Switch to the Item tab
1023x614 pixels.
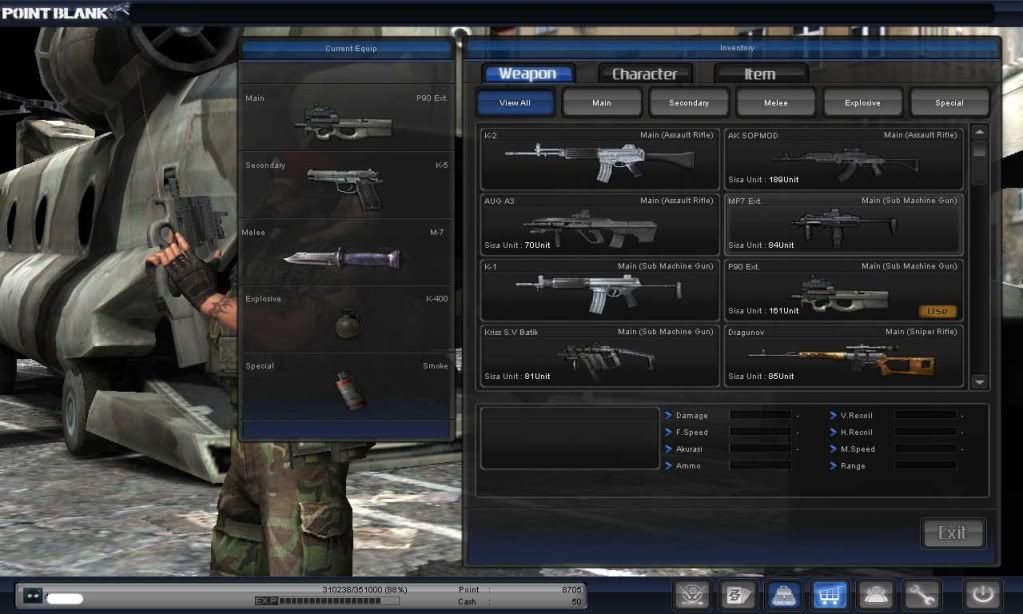(761, 74)
